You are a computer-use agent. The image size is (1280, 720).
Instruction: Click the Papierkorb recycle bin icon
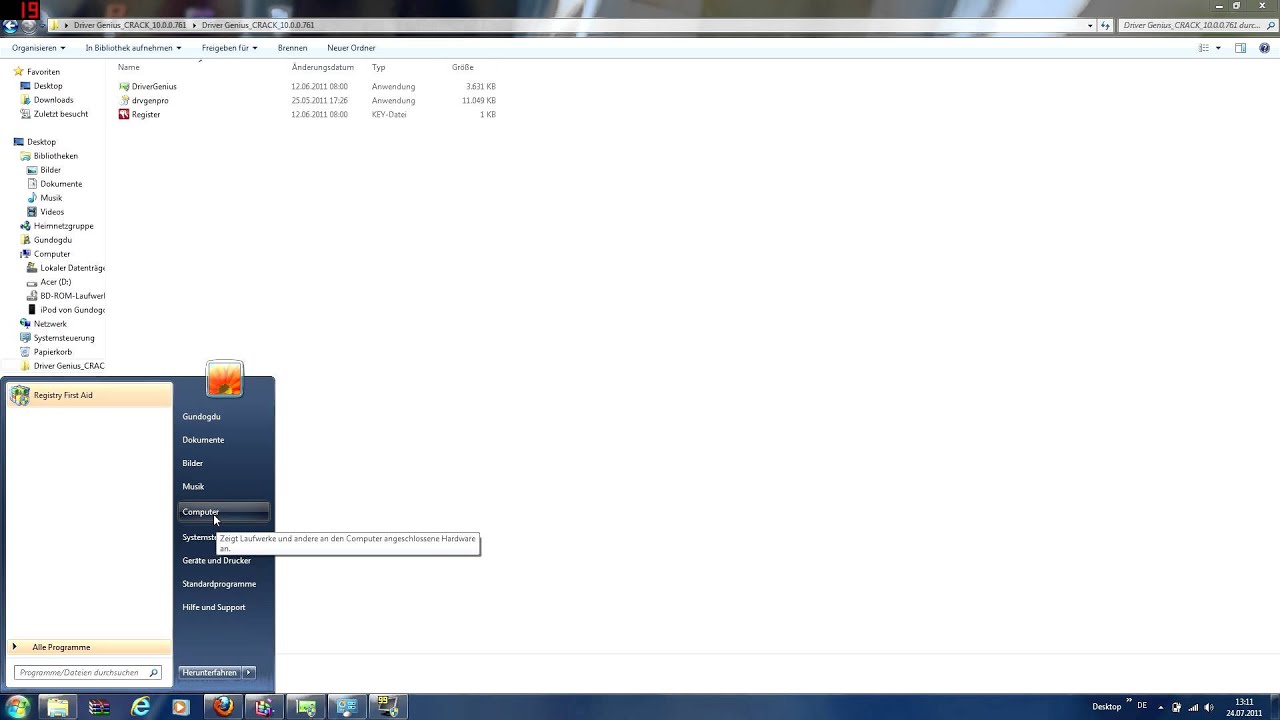tap(26, 352)
